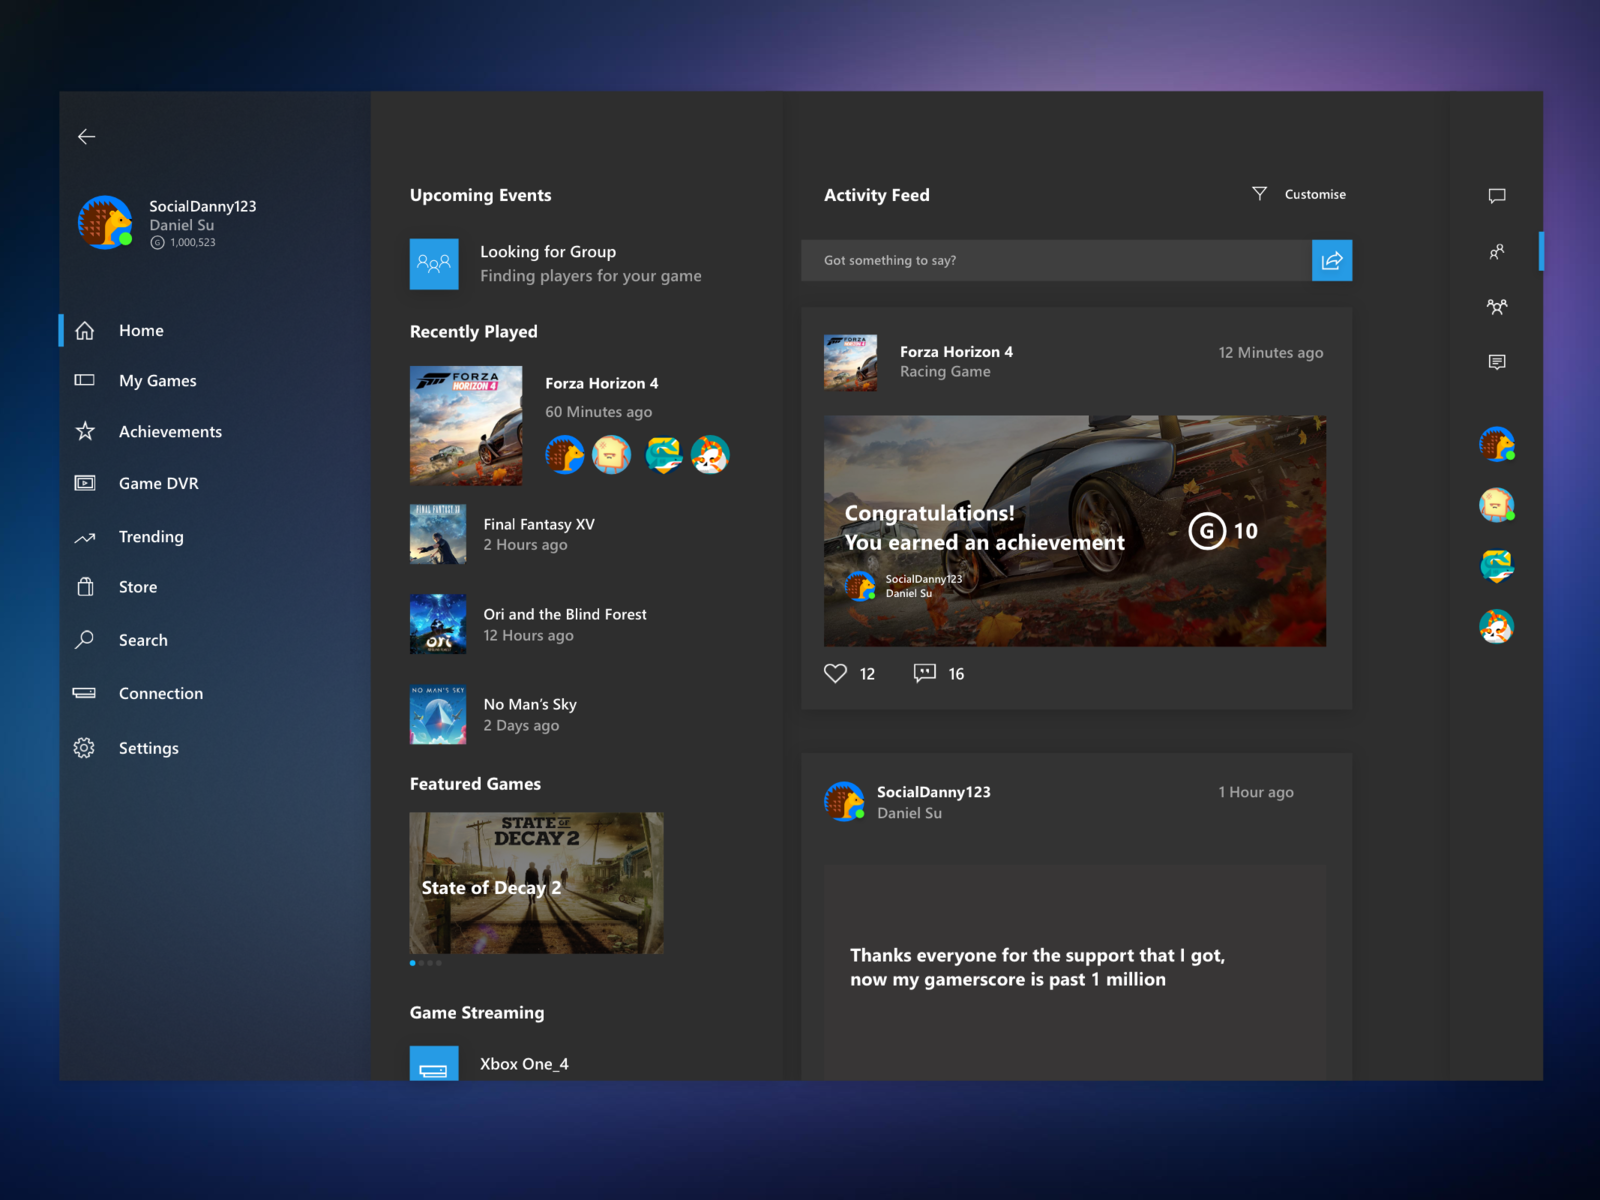Open Final Fantasy XV cover thumbnail

click(x=438, y=534)
